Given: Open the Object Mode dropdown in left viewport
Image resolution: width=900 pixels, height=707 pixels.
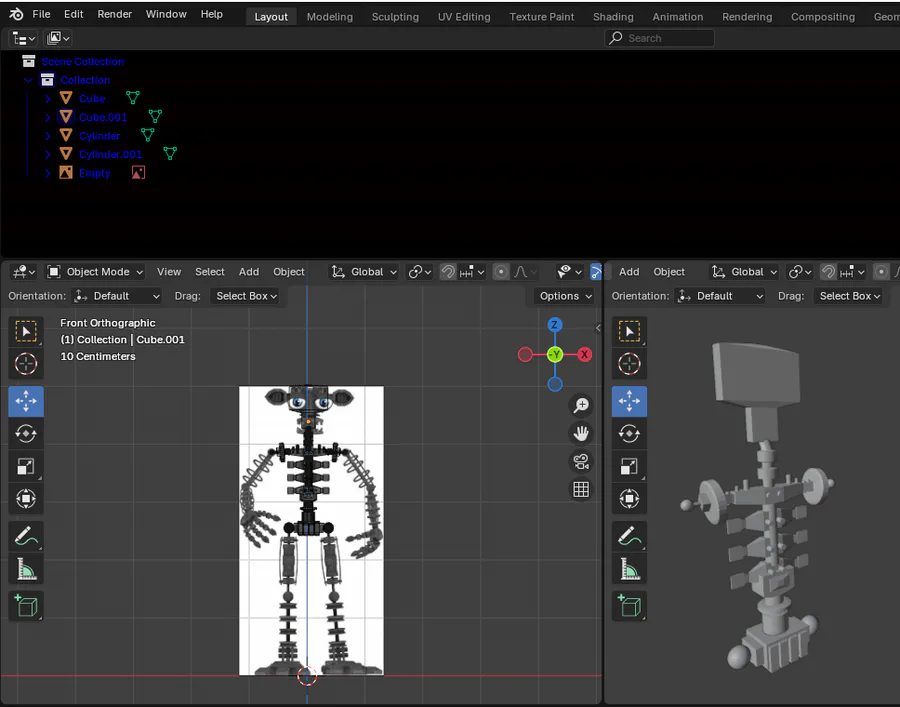Looking at the screenshot, I should (x=95, y=271).
